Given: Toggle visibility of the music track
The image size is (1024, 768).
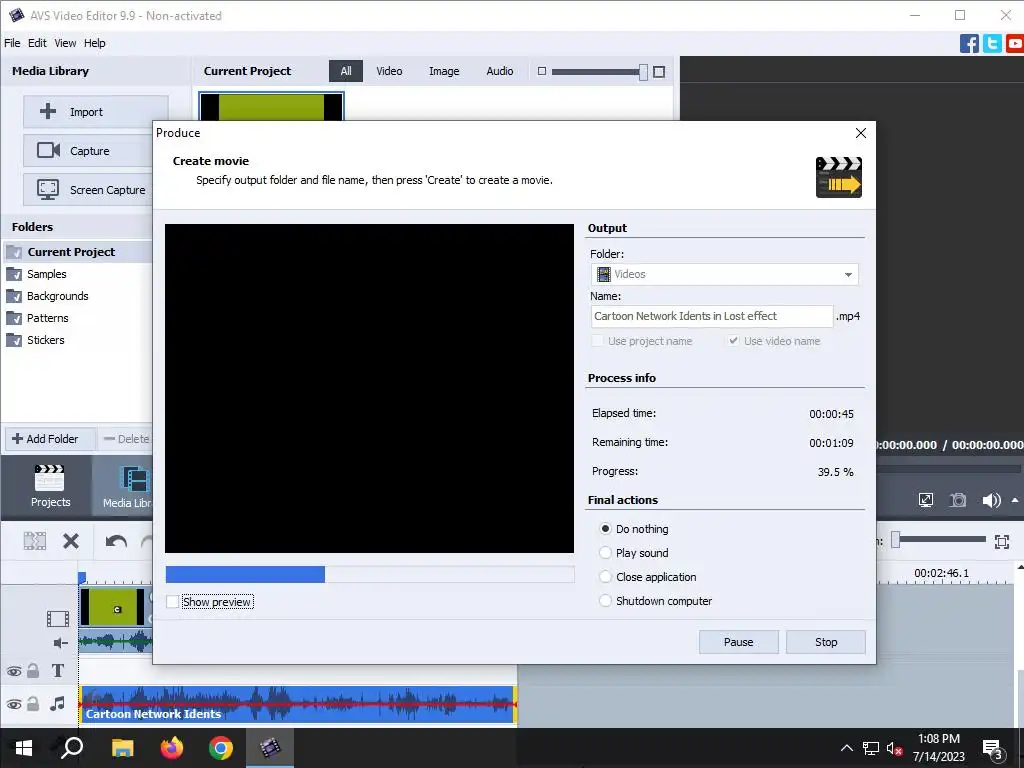Looking at the screenshot, I should 14,704.
